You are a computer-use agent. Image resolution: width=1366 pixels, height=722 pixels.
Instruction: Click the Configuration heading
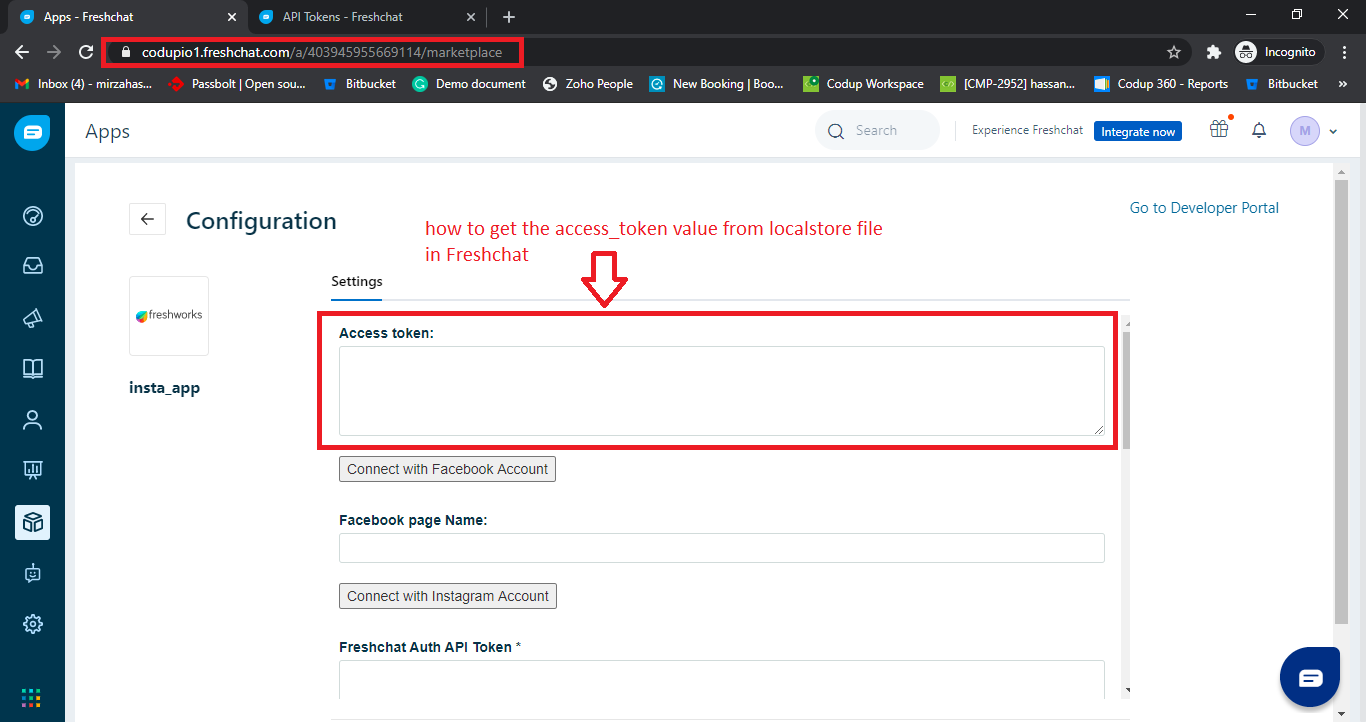pos(261,221)
